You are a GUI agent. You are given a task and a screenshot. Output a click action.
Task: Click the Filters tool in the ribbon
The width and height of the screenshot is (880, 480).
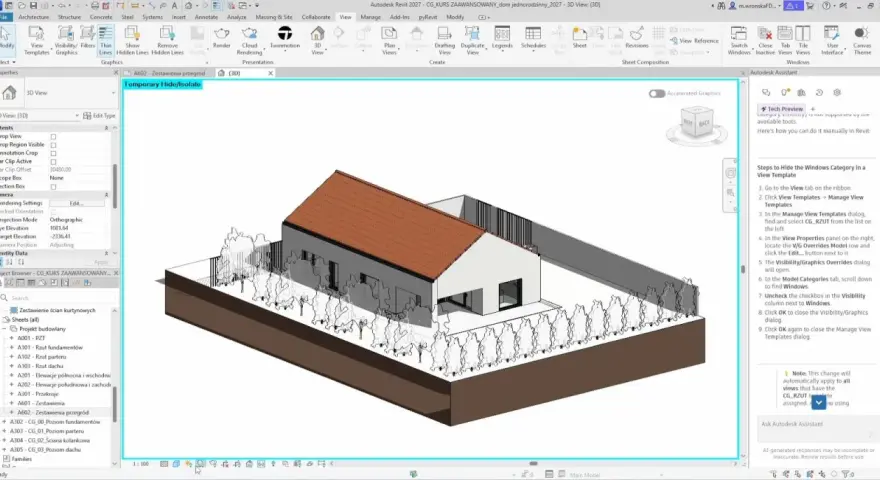[88, 38]
